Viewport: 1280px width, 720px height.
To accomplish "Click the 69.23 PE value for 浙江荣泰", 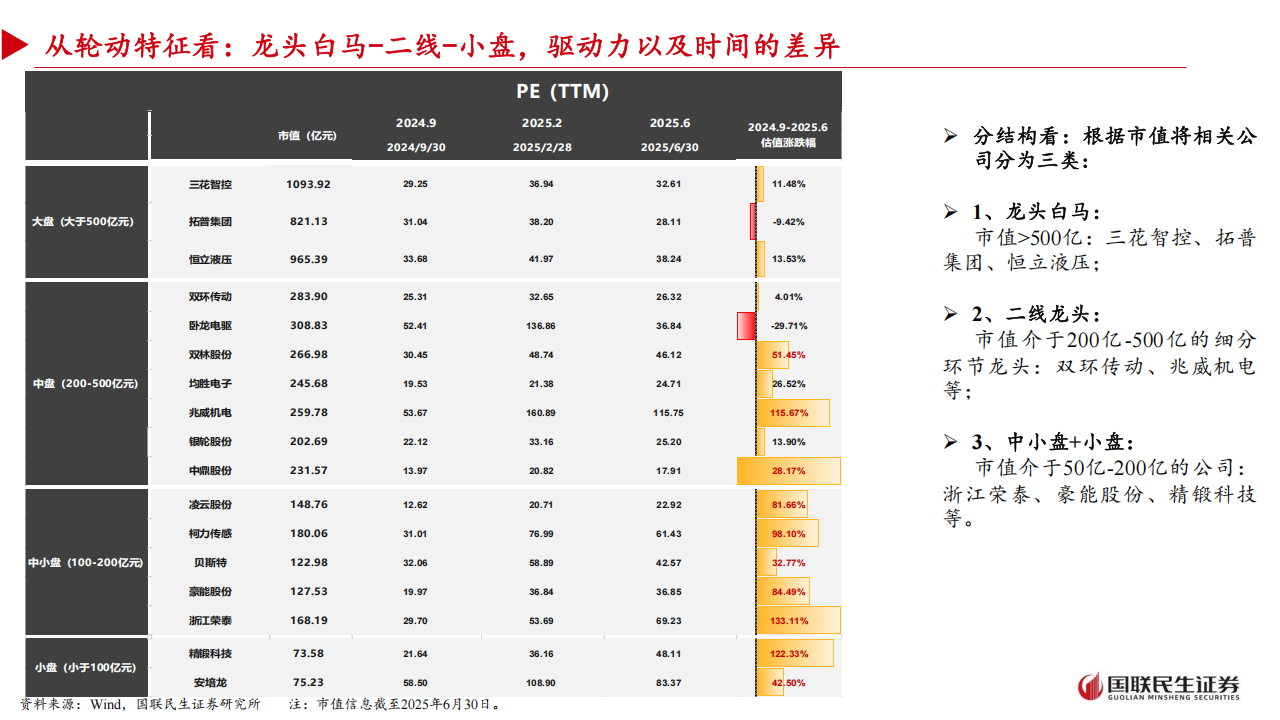I will pos(670,621).
